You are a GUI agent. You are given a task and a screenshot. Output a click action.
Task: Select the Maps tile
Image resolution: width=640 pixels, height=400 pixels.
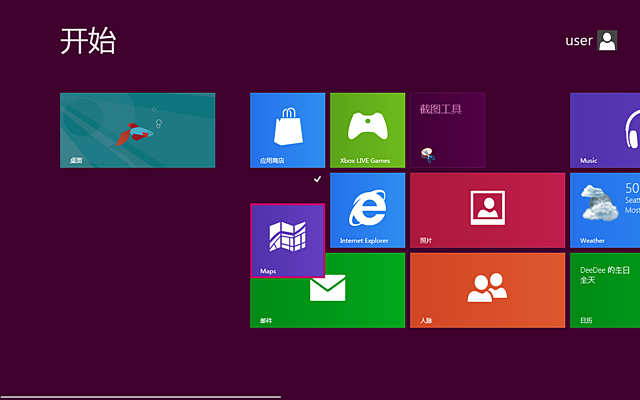click(x=287, y=241)
